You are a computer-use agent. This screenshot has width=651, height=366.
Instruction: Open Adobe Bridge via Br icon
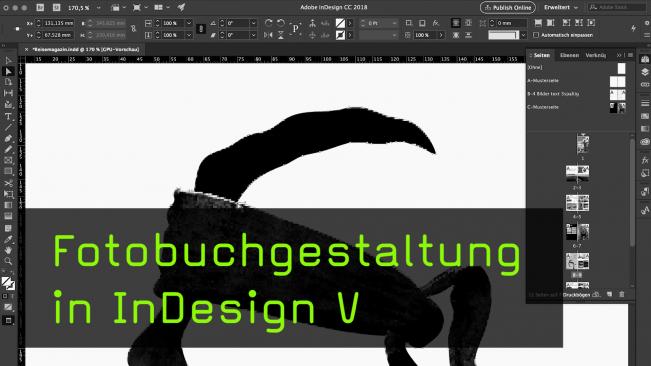40,7
